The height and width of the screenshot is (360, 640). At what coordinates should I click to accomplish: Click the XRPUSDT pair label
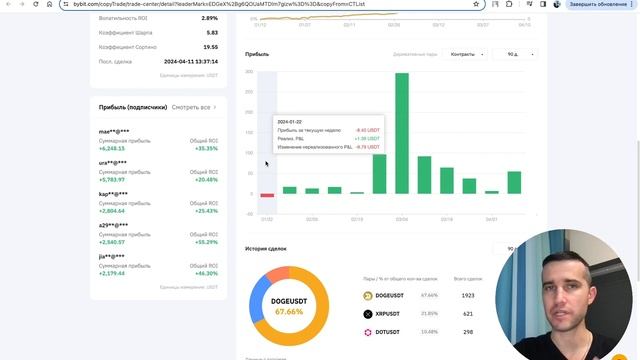tap(387, 314)
